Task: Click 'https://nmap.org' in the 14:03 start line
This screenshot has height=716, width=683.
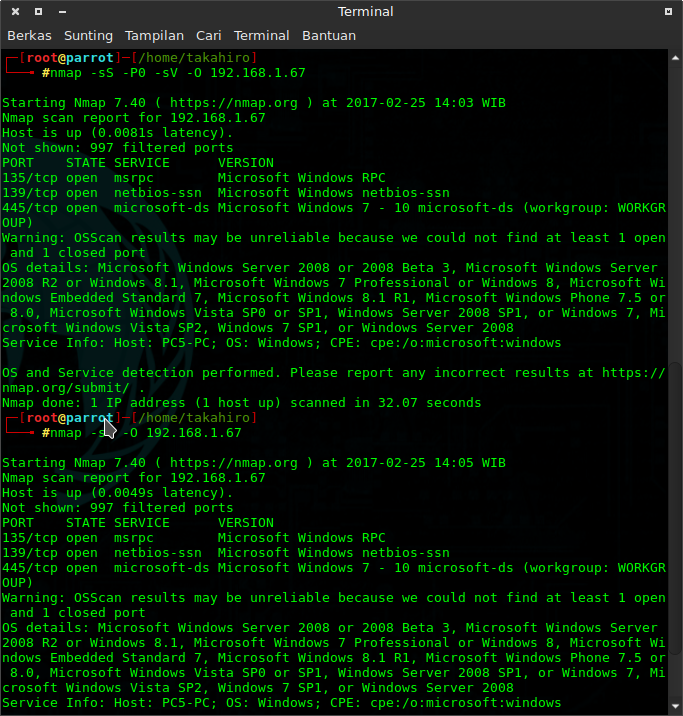Action: click(234, 103)
